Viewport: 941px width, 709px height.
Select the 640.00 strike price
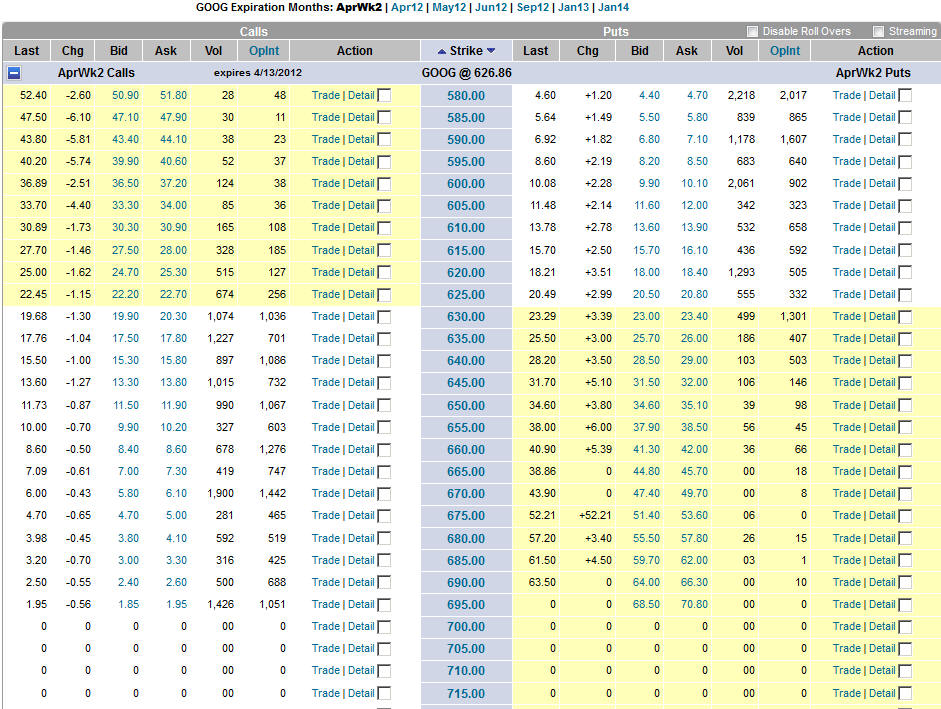[466, 361]
